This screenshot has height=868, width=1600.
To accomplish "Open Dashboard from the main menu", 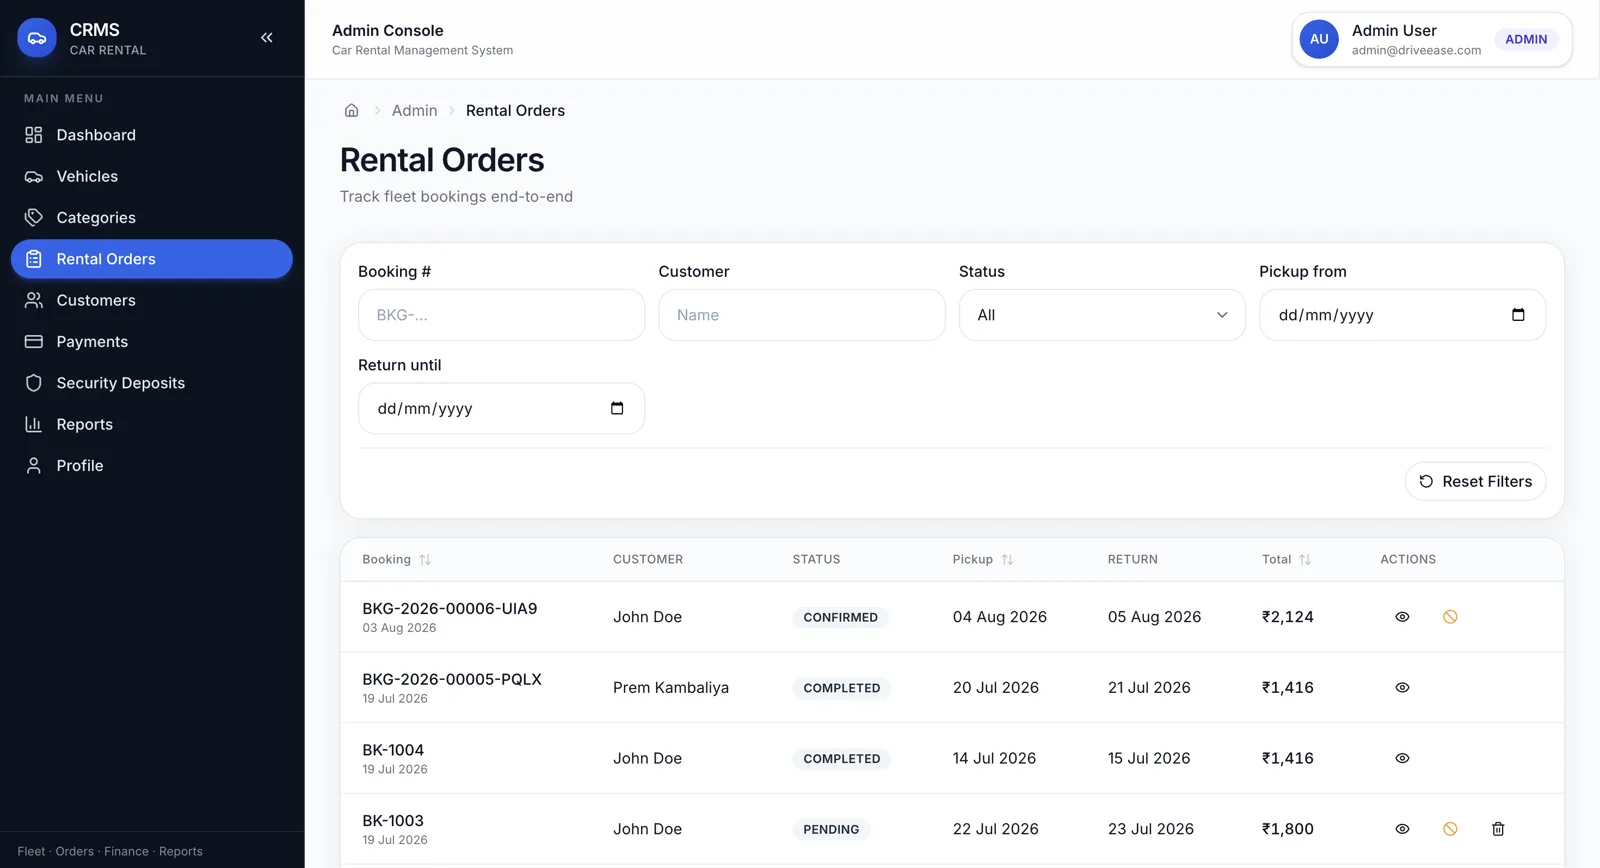I will (152, 135).
